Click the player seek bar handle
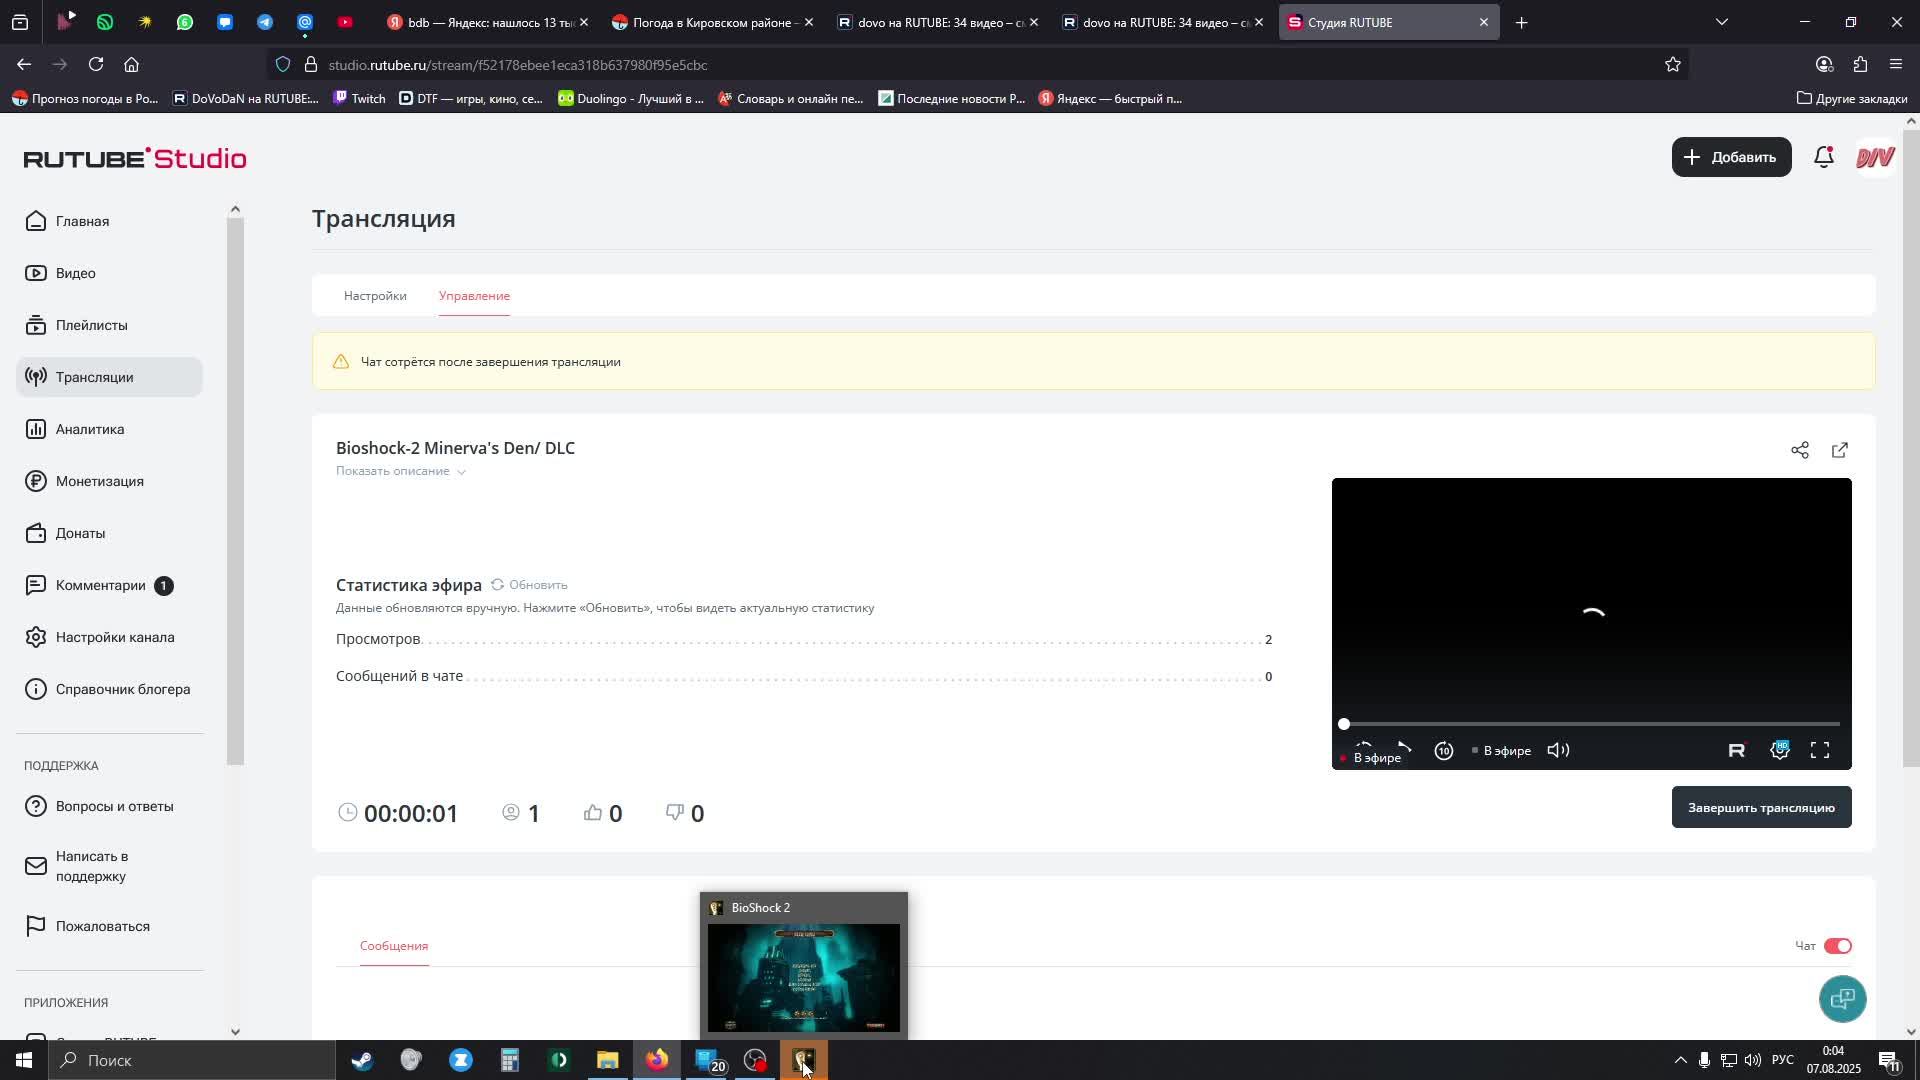The image size is (1920, 1080). (1344, 724)
